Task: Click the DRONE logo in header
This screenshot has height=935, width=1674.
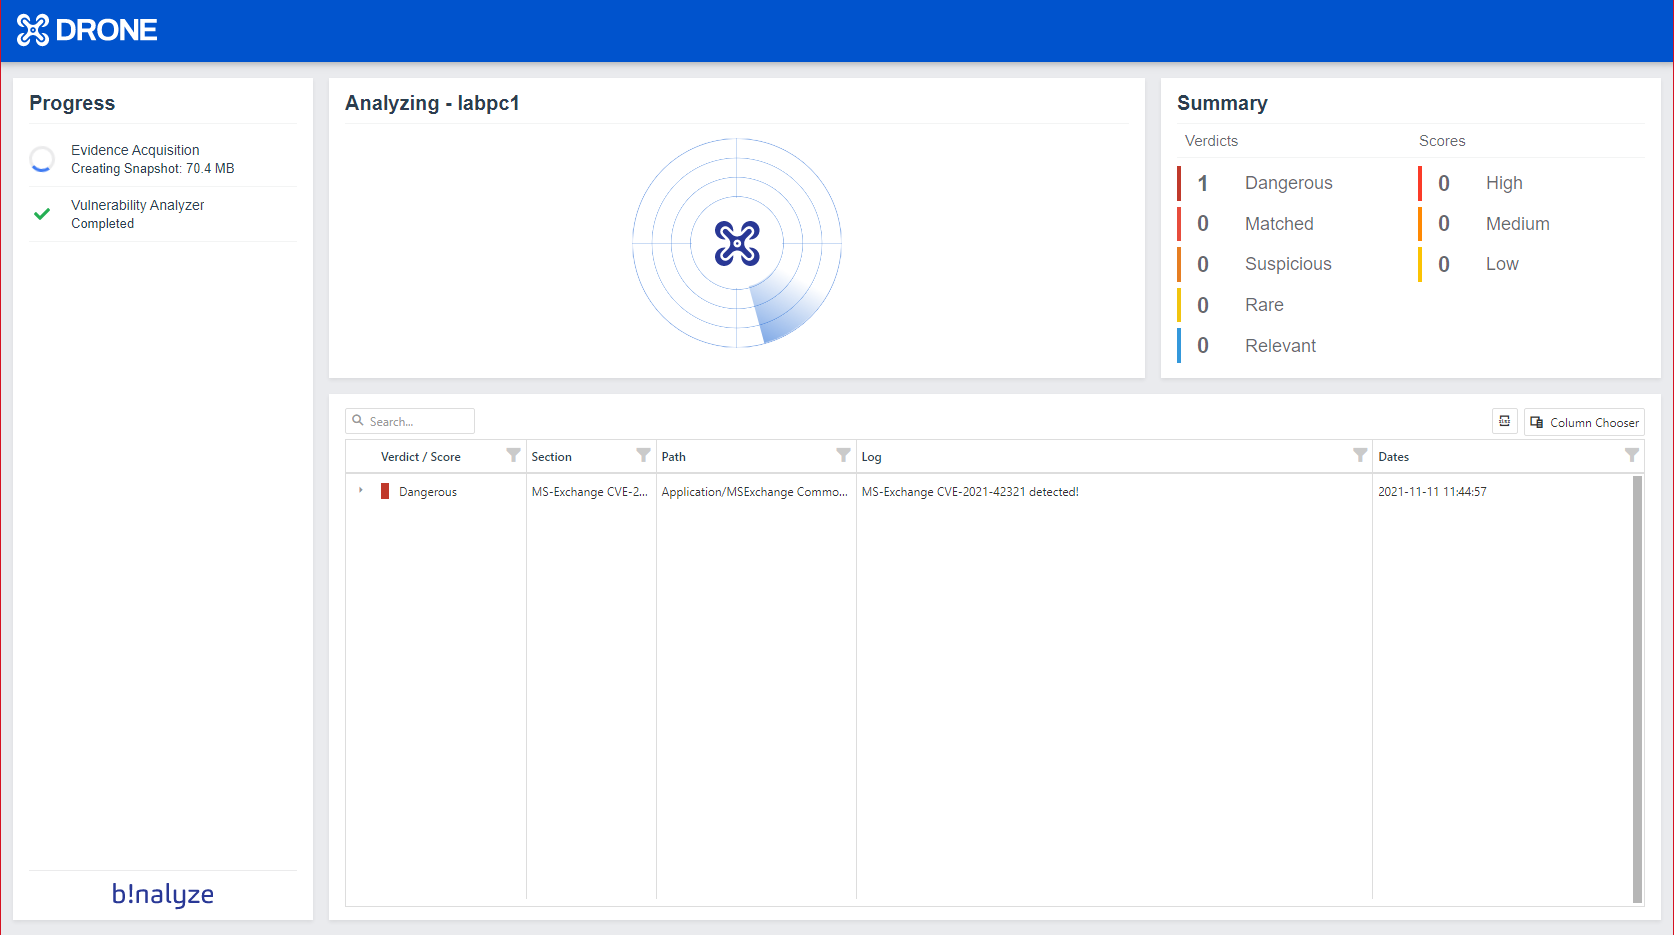Action: (87, 30)
